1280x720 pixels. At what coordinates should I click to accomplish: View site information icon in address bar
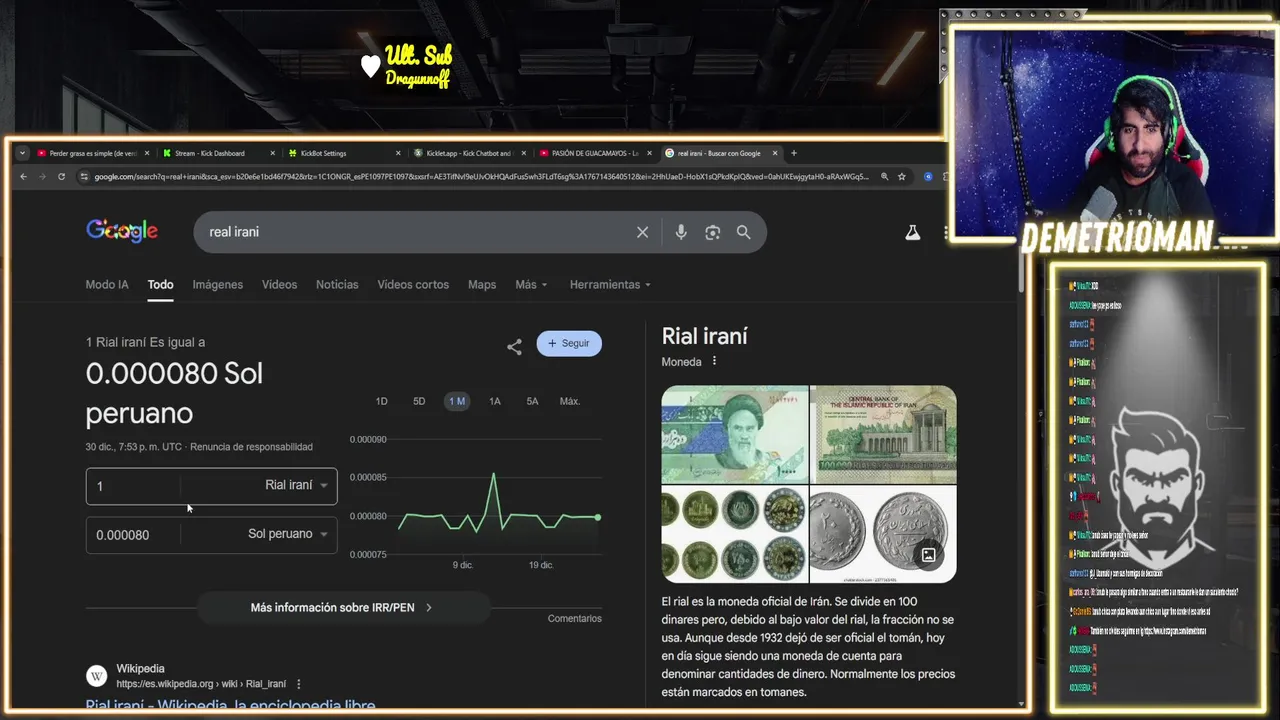click(x=85, y=177)
